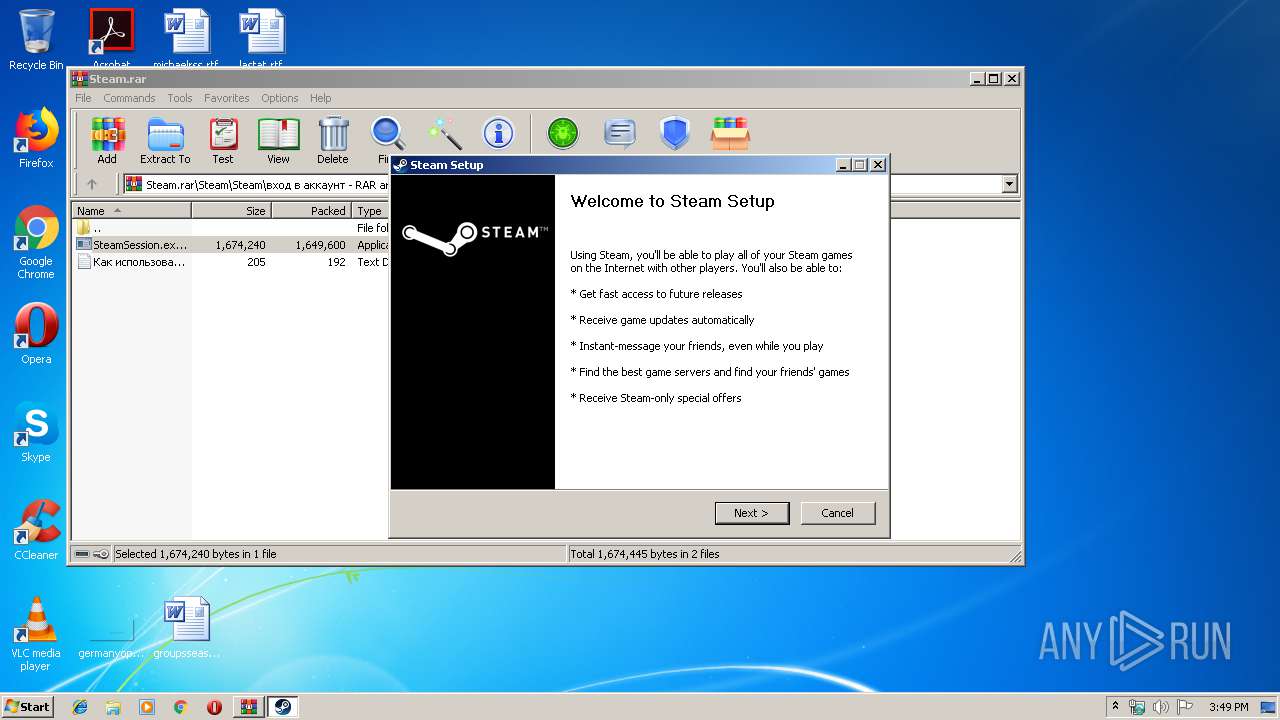Click the Test archive toolbar icon
1280x720 pixels.
coord(223,140)
